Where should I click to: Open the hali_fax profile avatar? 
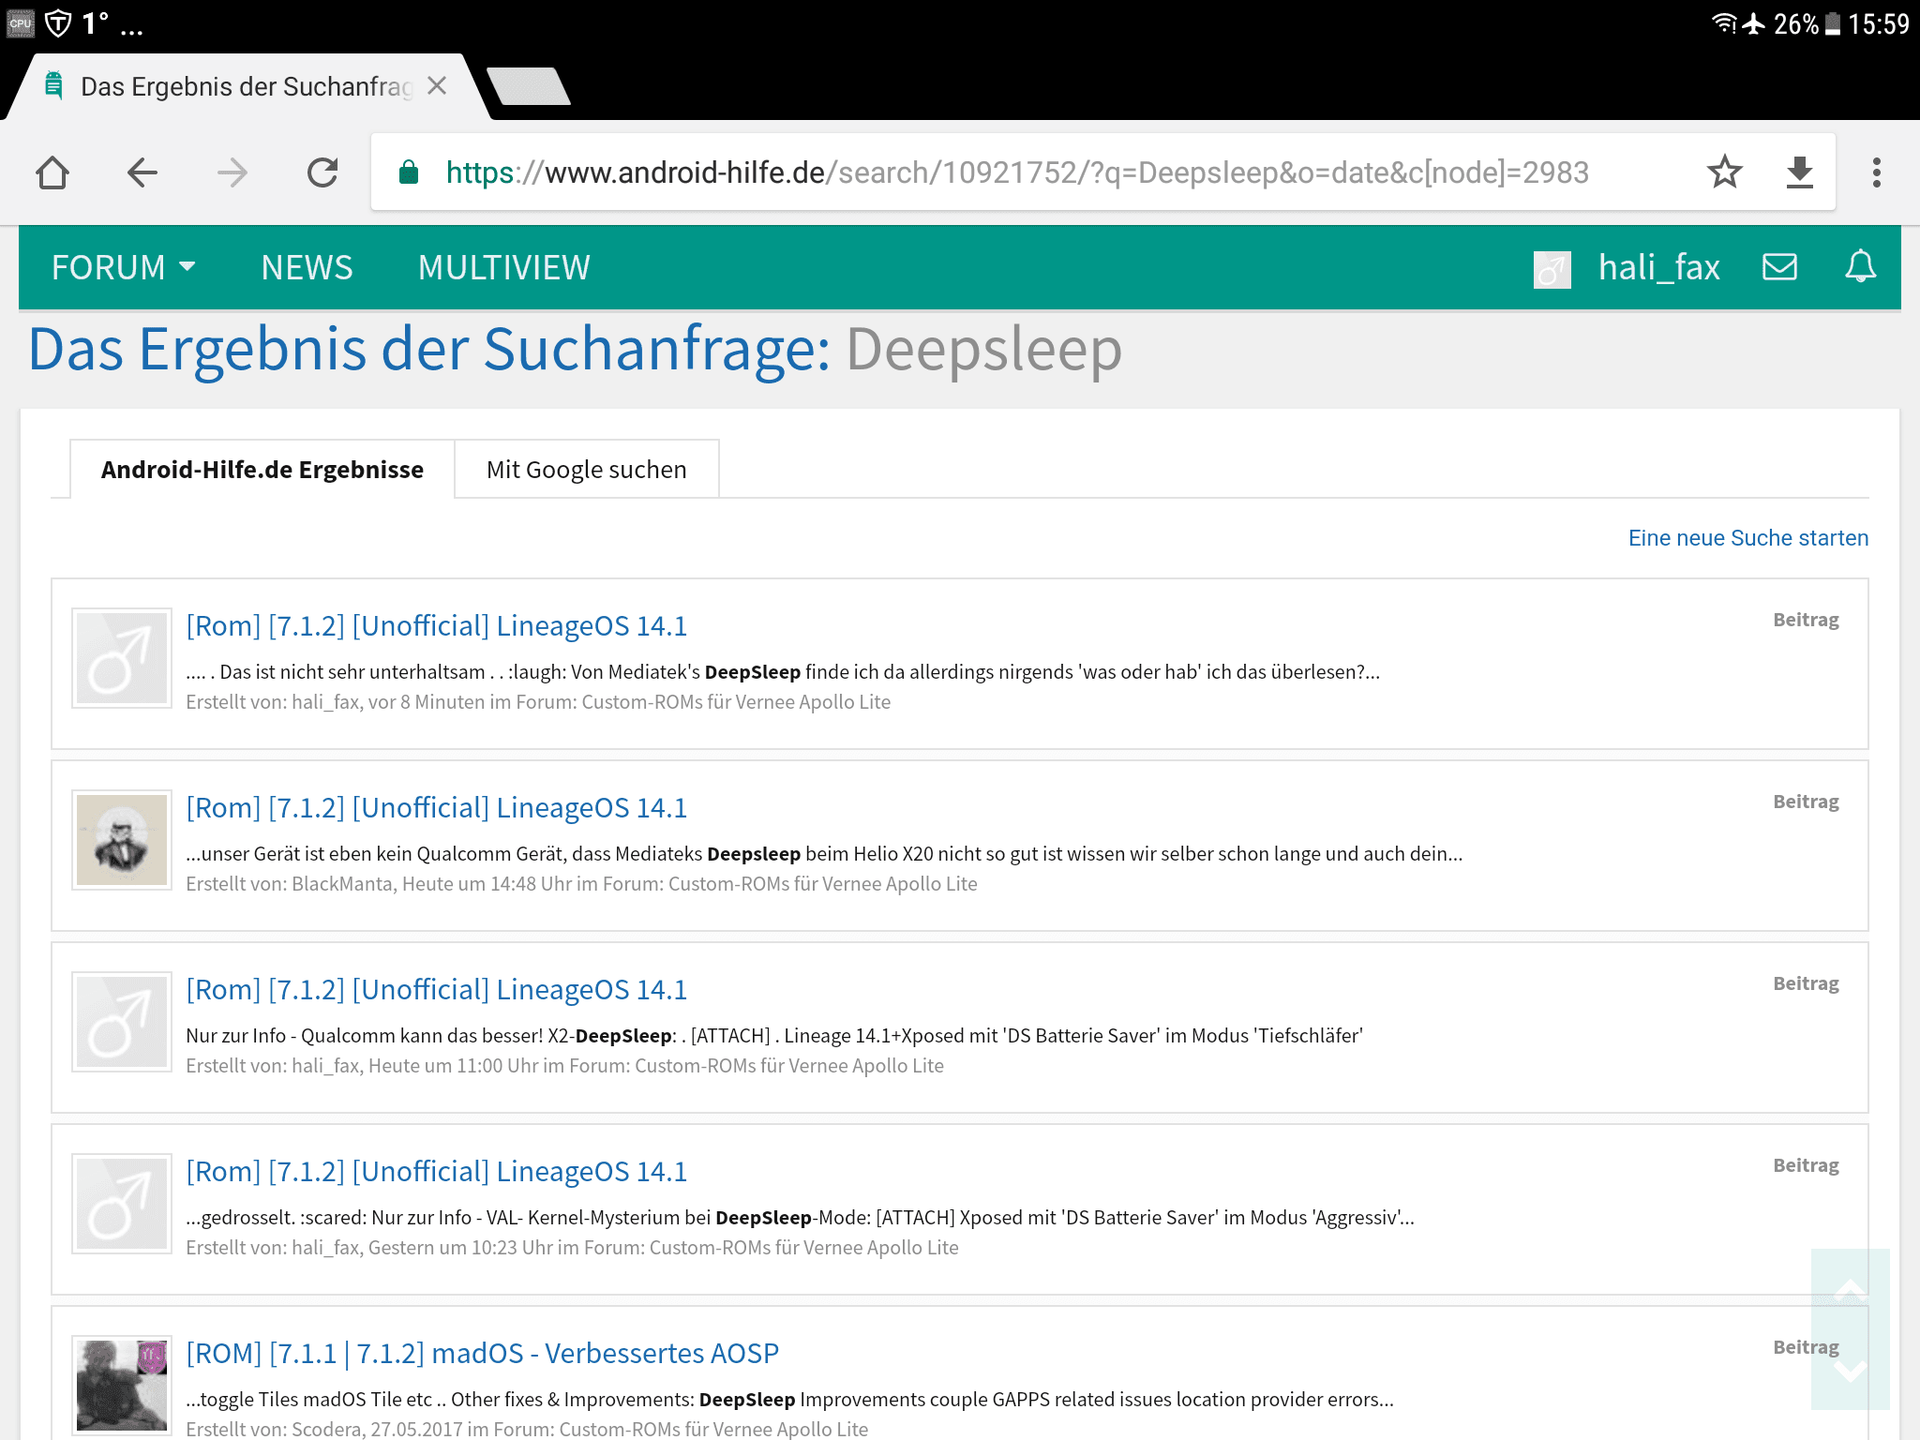(1552, 269)
